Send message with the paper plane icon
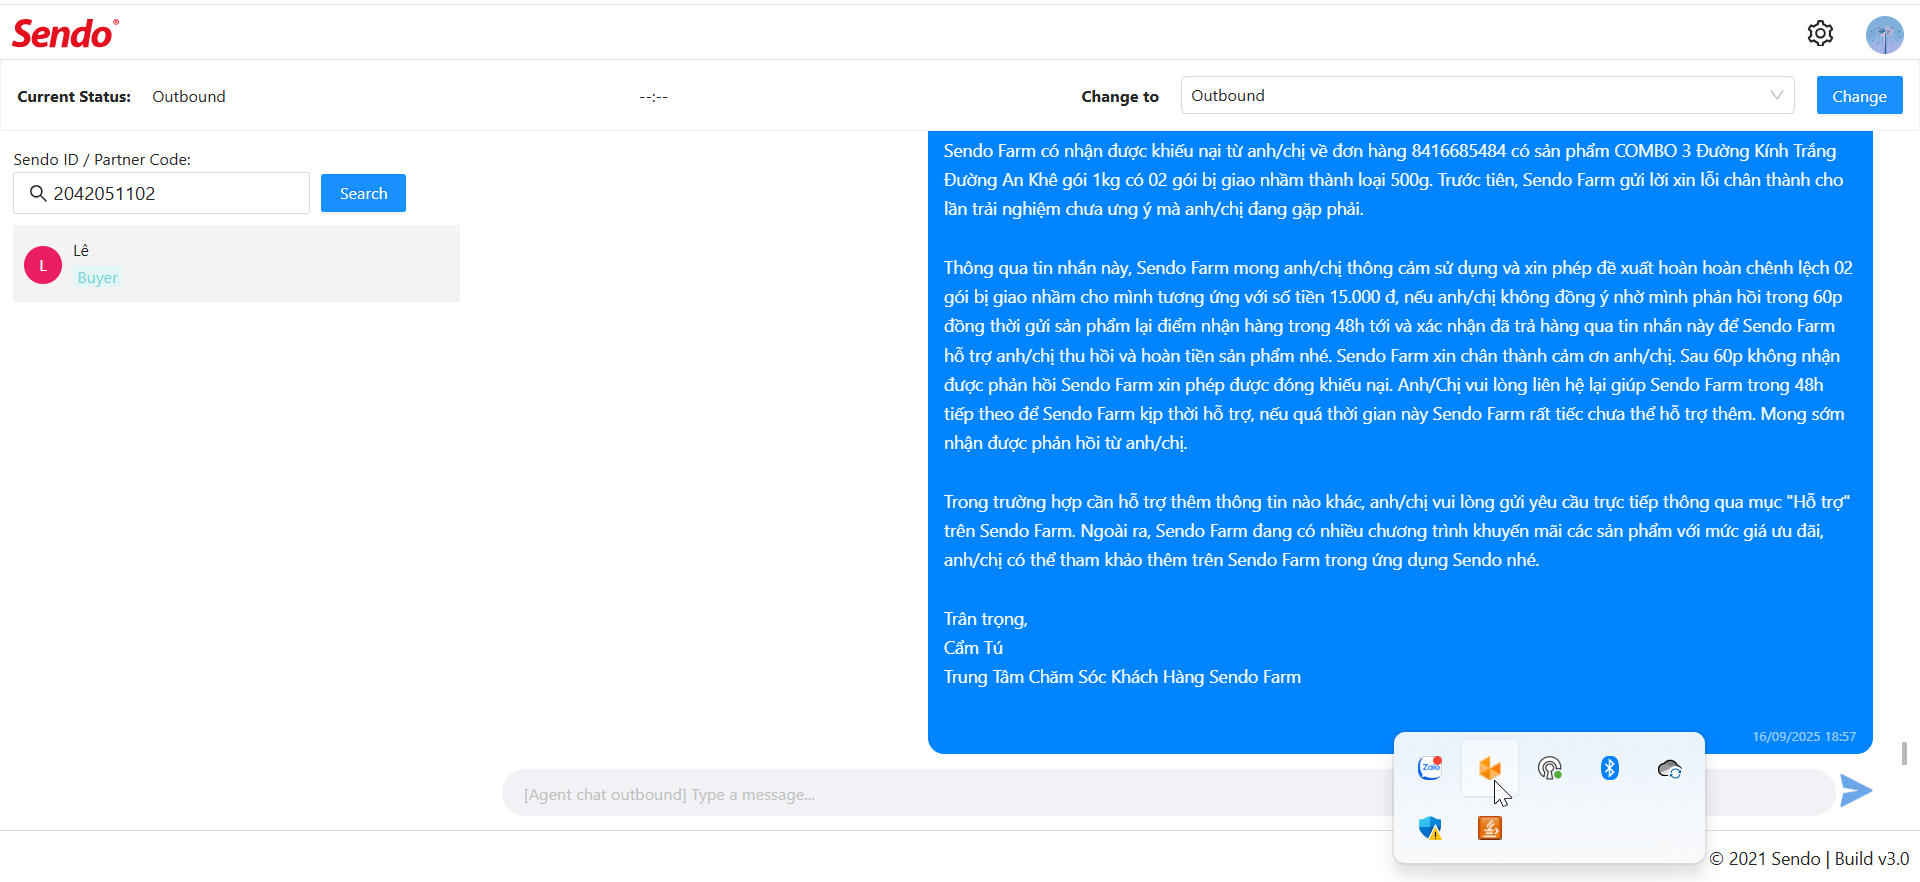This screenshot has width=1920, height=882. 1856,790
